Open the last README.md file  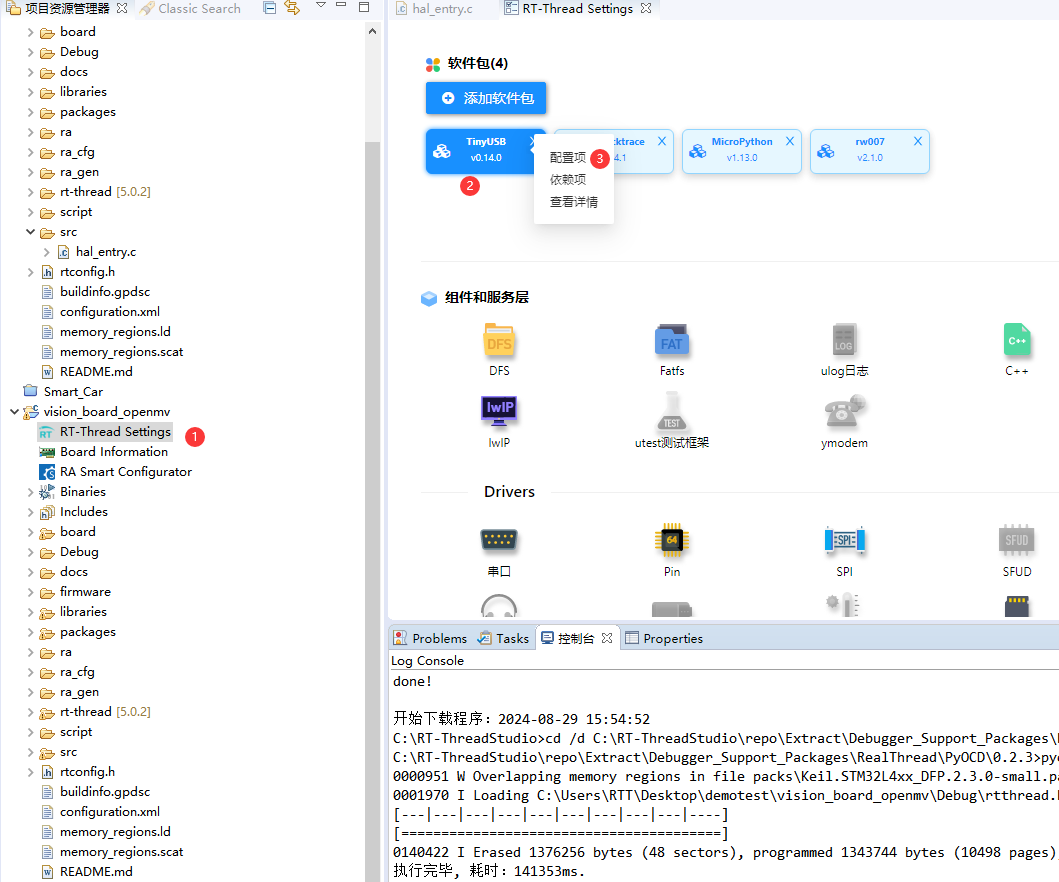[96, 872]
